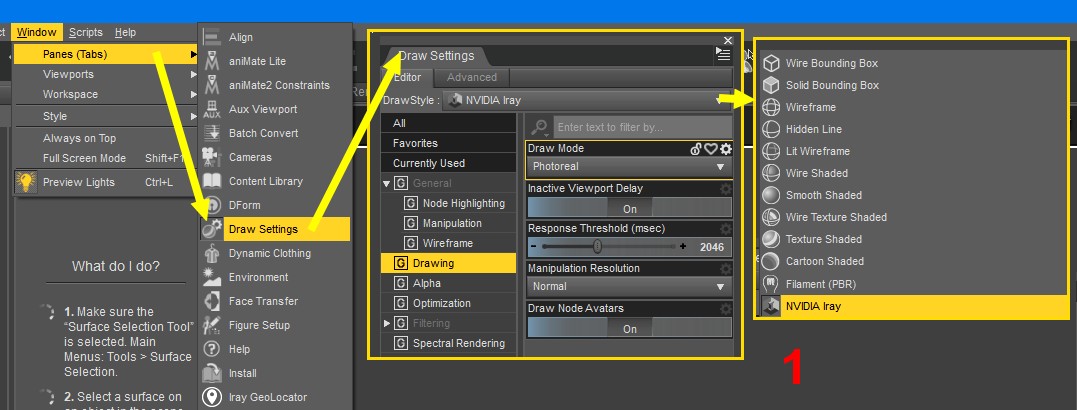Click the Batch Convert icon

212,133
